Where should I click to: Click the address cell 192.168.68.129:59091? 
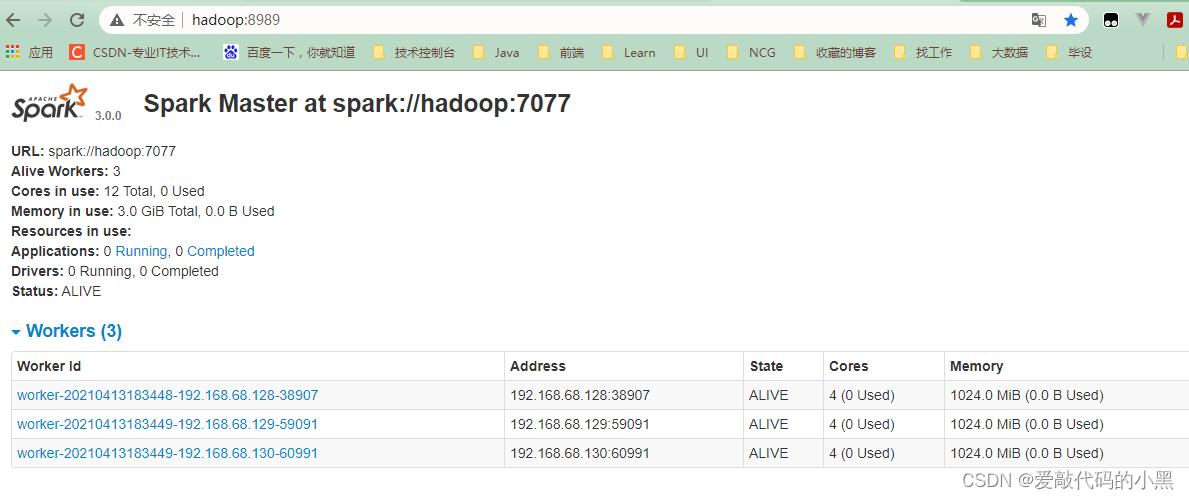click(x=580, y=424)
